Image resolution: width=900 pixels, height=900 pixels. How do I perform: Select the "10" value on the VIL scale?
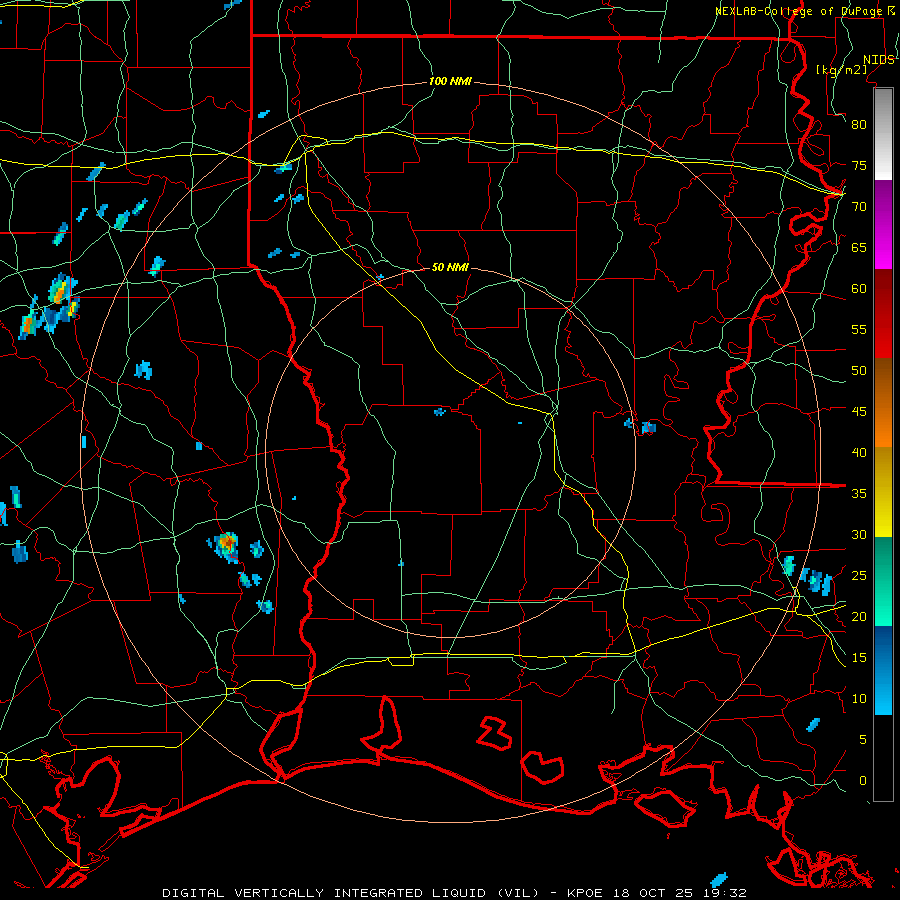tap(859, 699)
